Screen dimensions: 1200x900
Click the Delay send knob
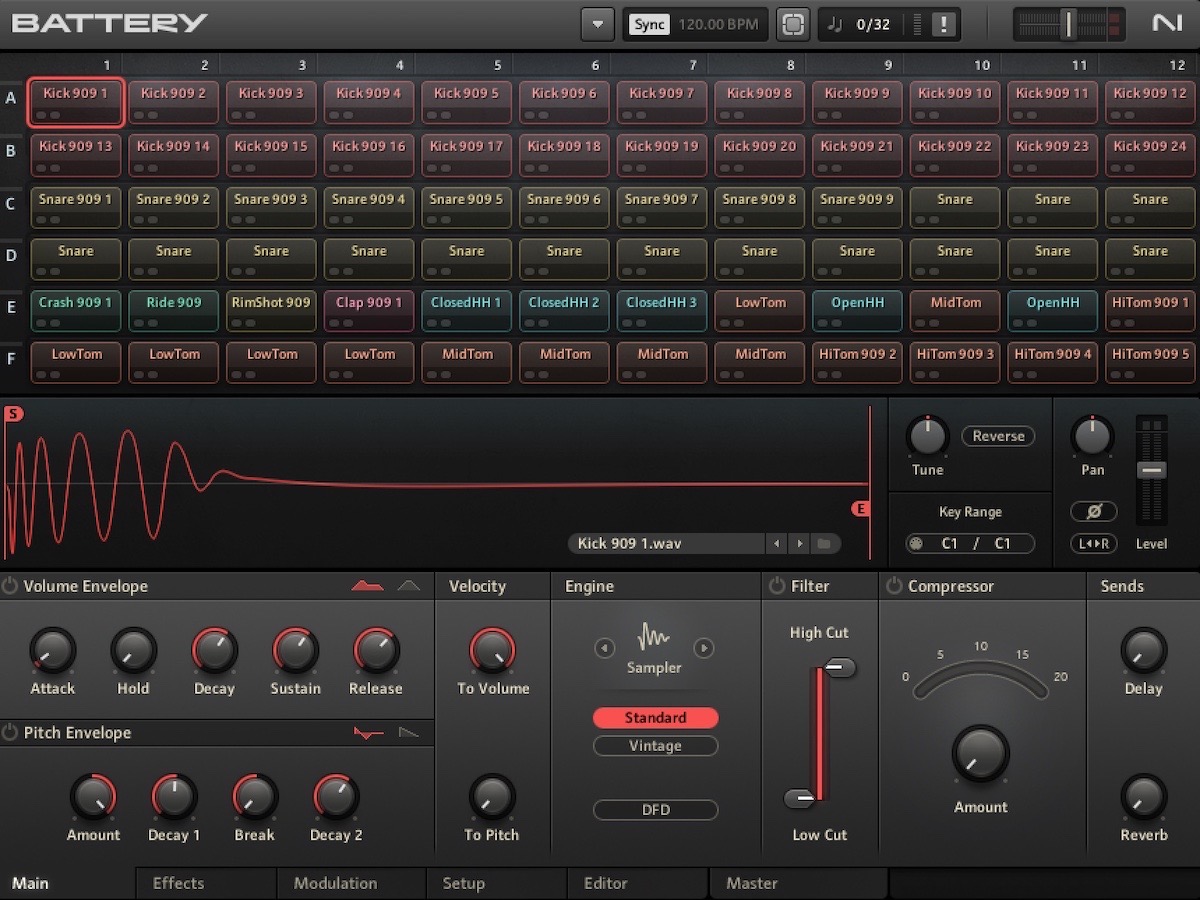pyautogui.click(x=1144, y=651)
